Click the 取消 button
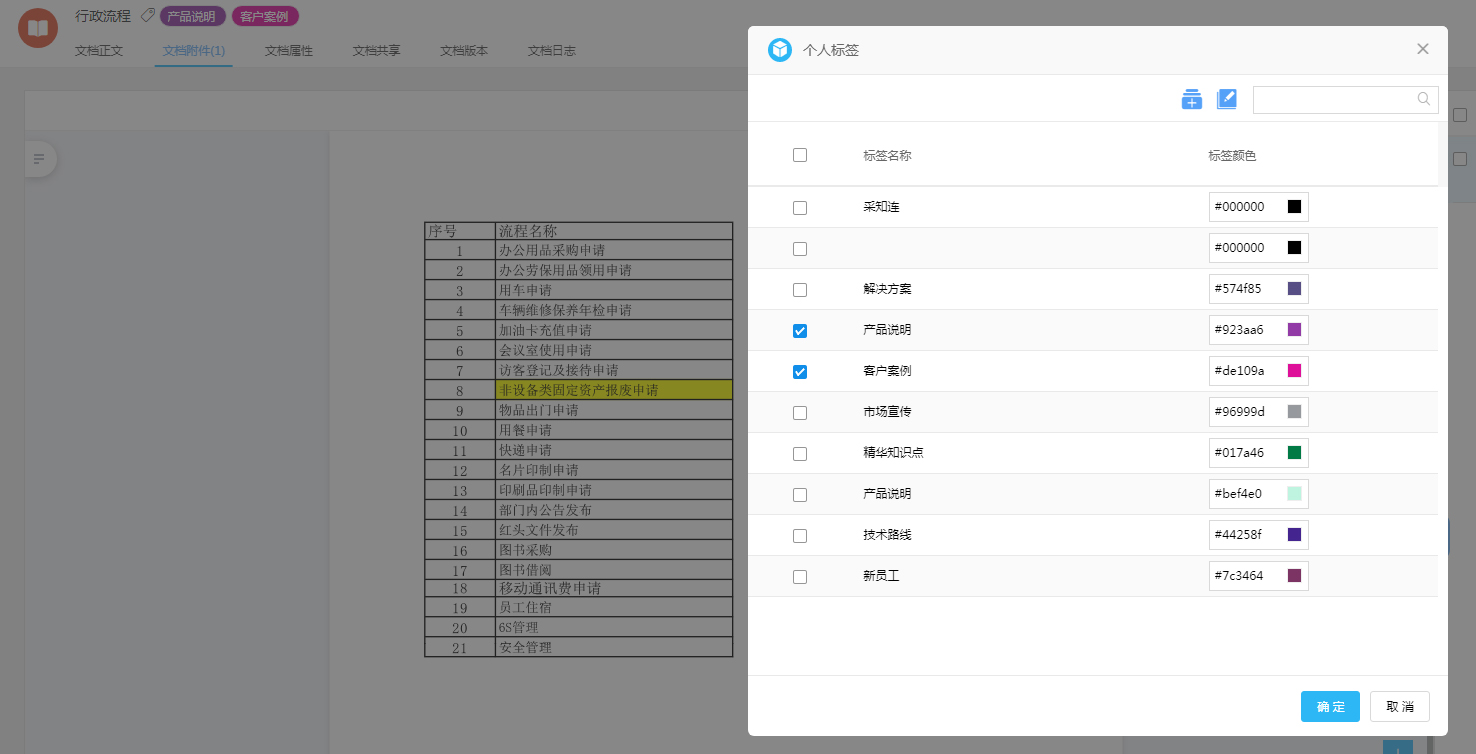This screenshot has height=754, width=1476. [1400, 706]
